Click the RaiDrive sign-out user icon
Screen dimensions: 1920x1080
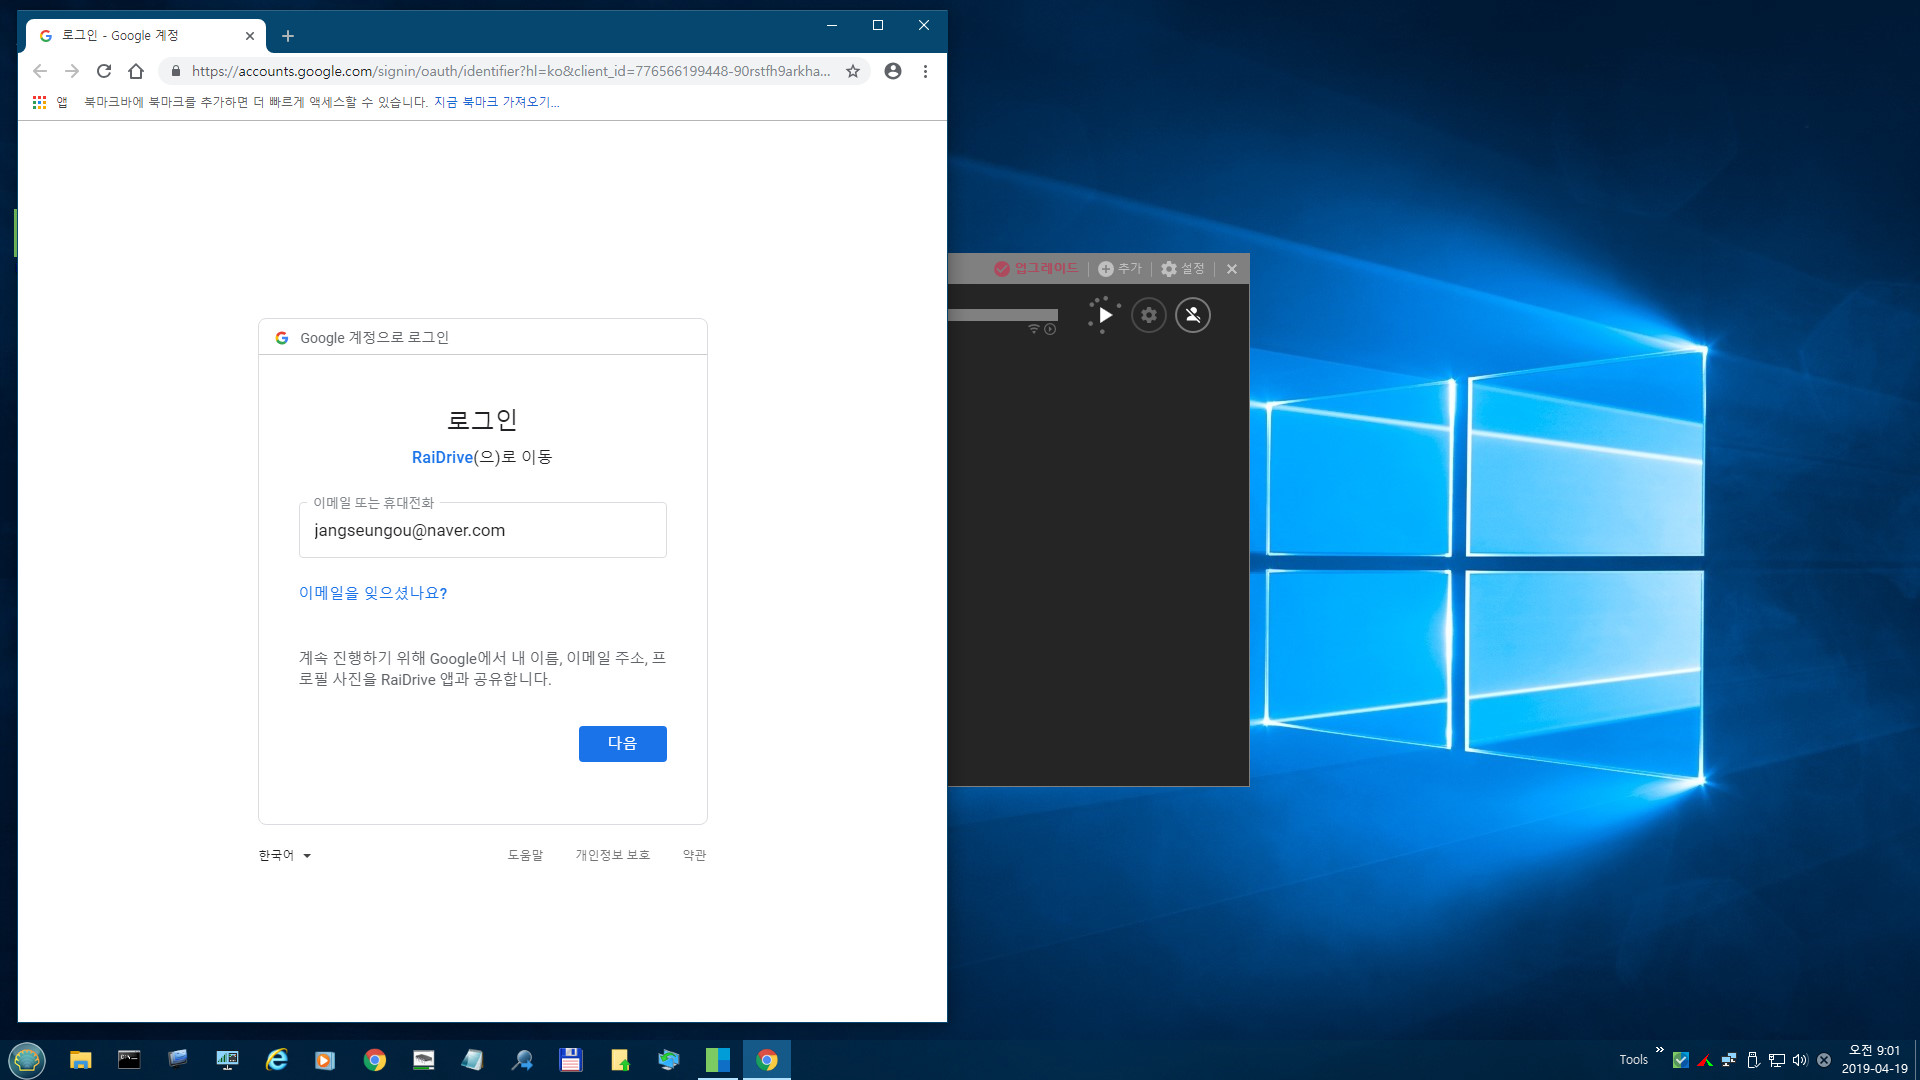tap(1193, 315)
